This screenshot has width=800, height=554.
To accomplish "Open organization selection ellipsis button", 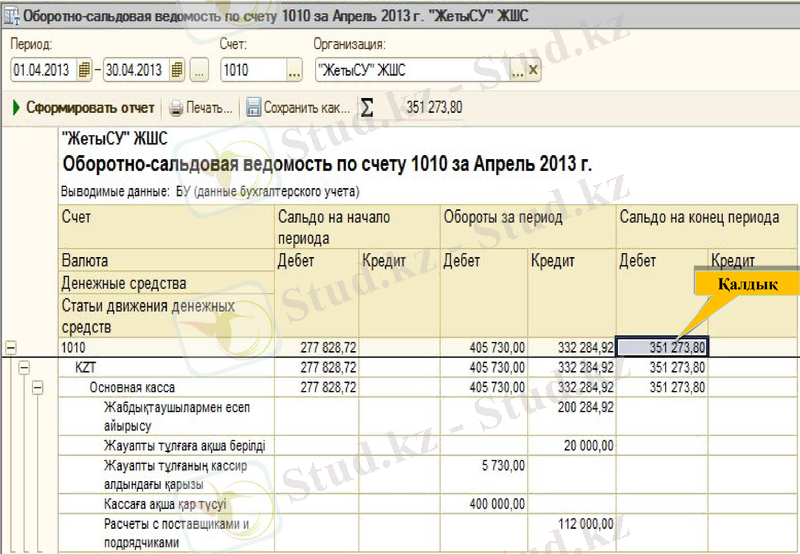I will coord(517,70).
